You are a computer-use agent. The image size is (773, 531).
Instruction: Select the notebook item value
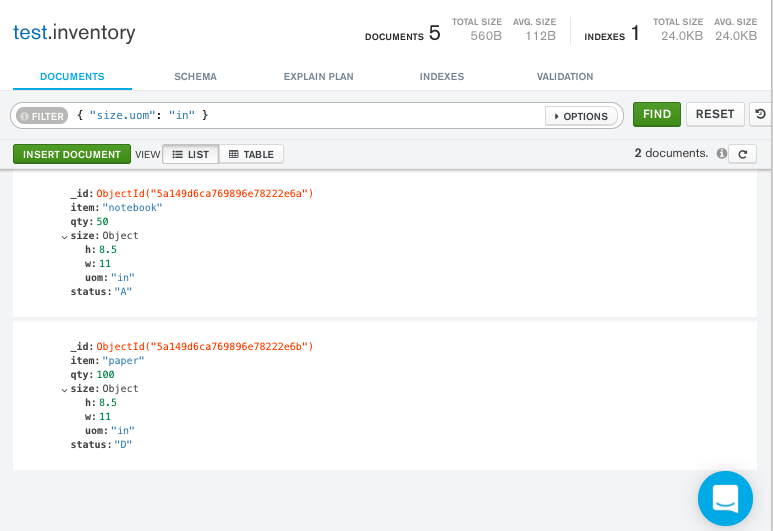point(132,208)
